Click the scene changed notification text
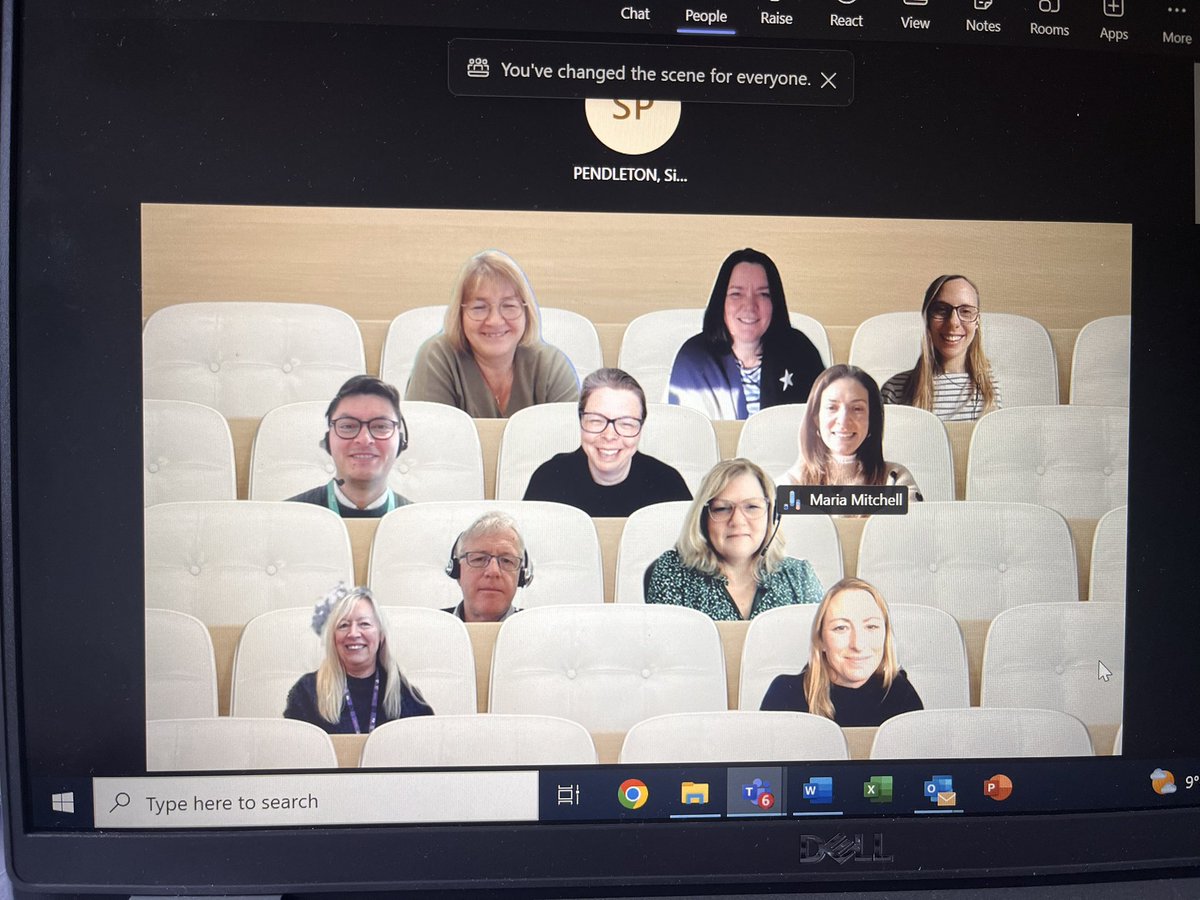 coord(655,73)
